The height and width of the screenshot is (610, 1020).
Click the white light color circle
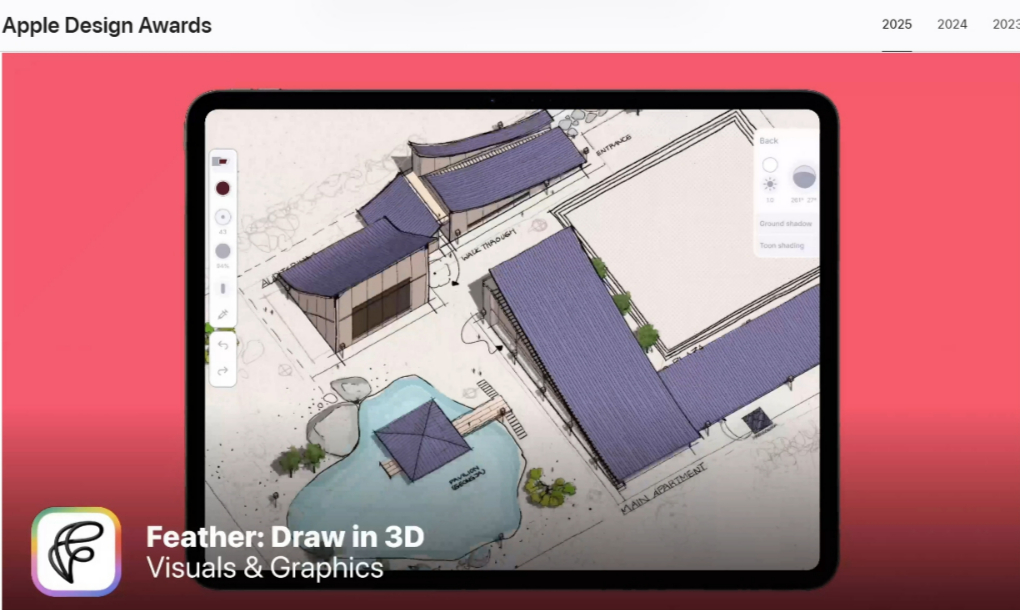pos(770,165)
